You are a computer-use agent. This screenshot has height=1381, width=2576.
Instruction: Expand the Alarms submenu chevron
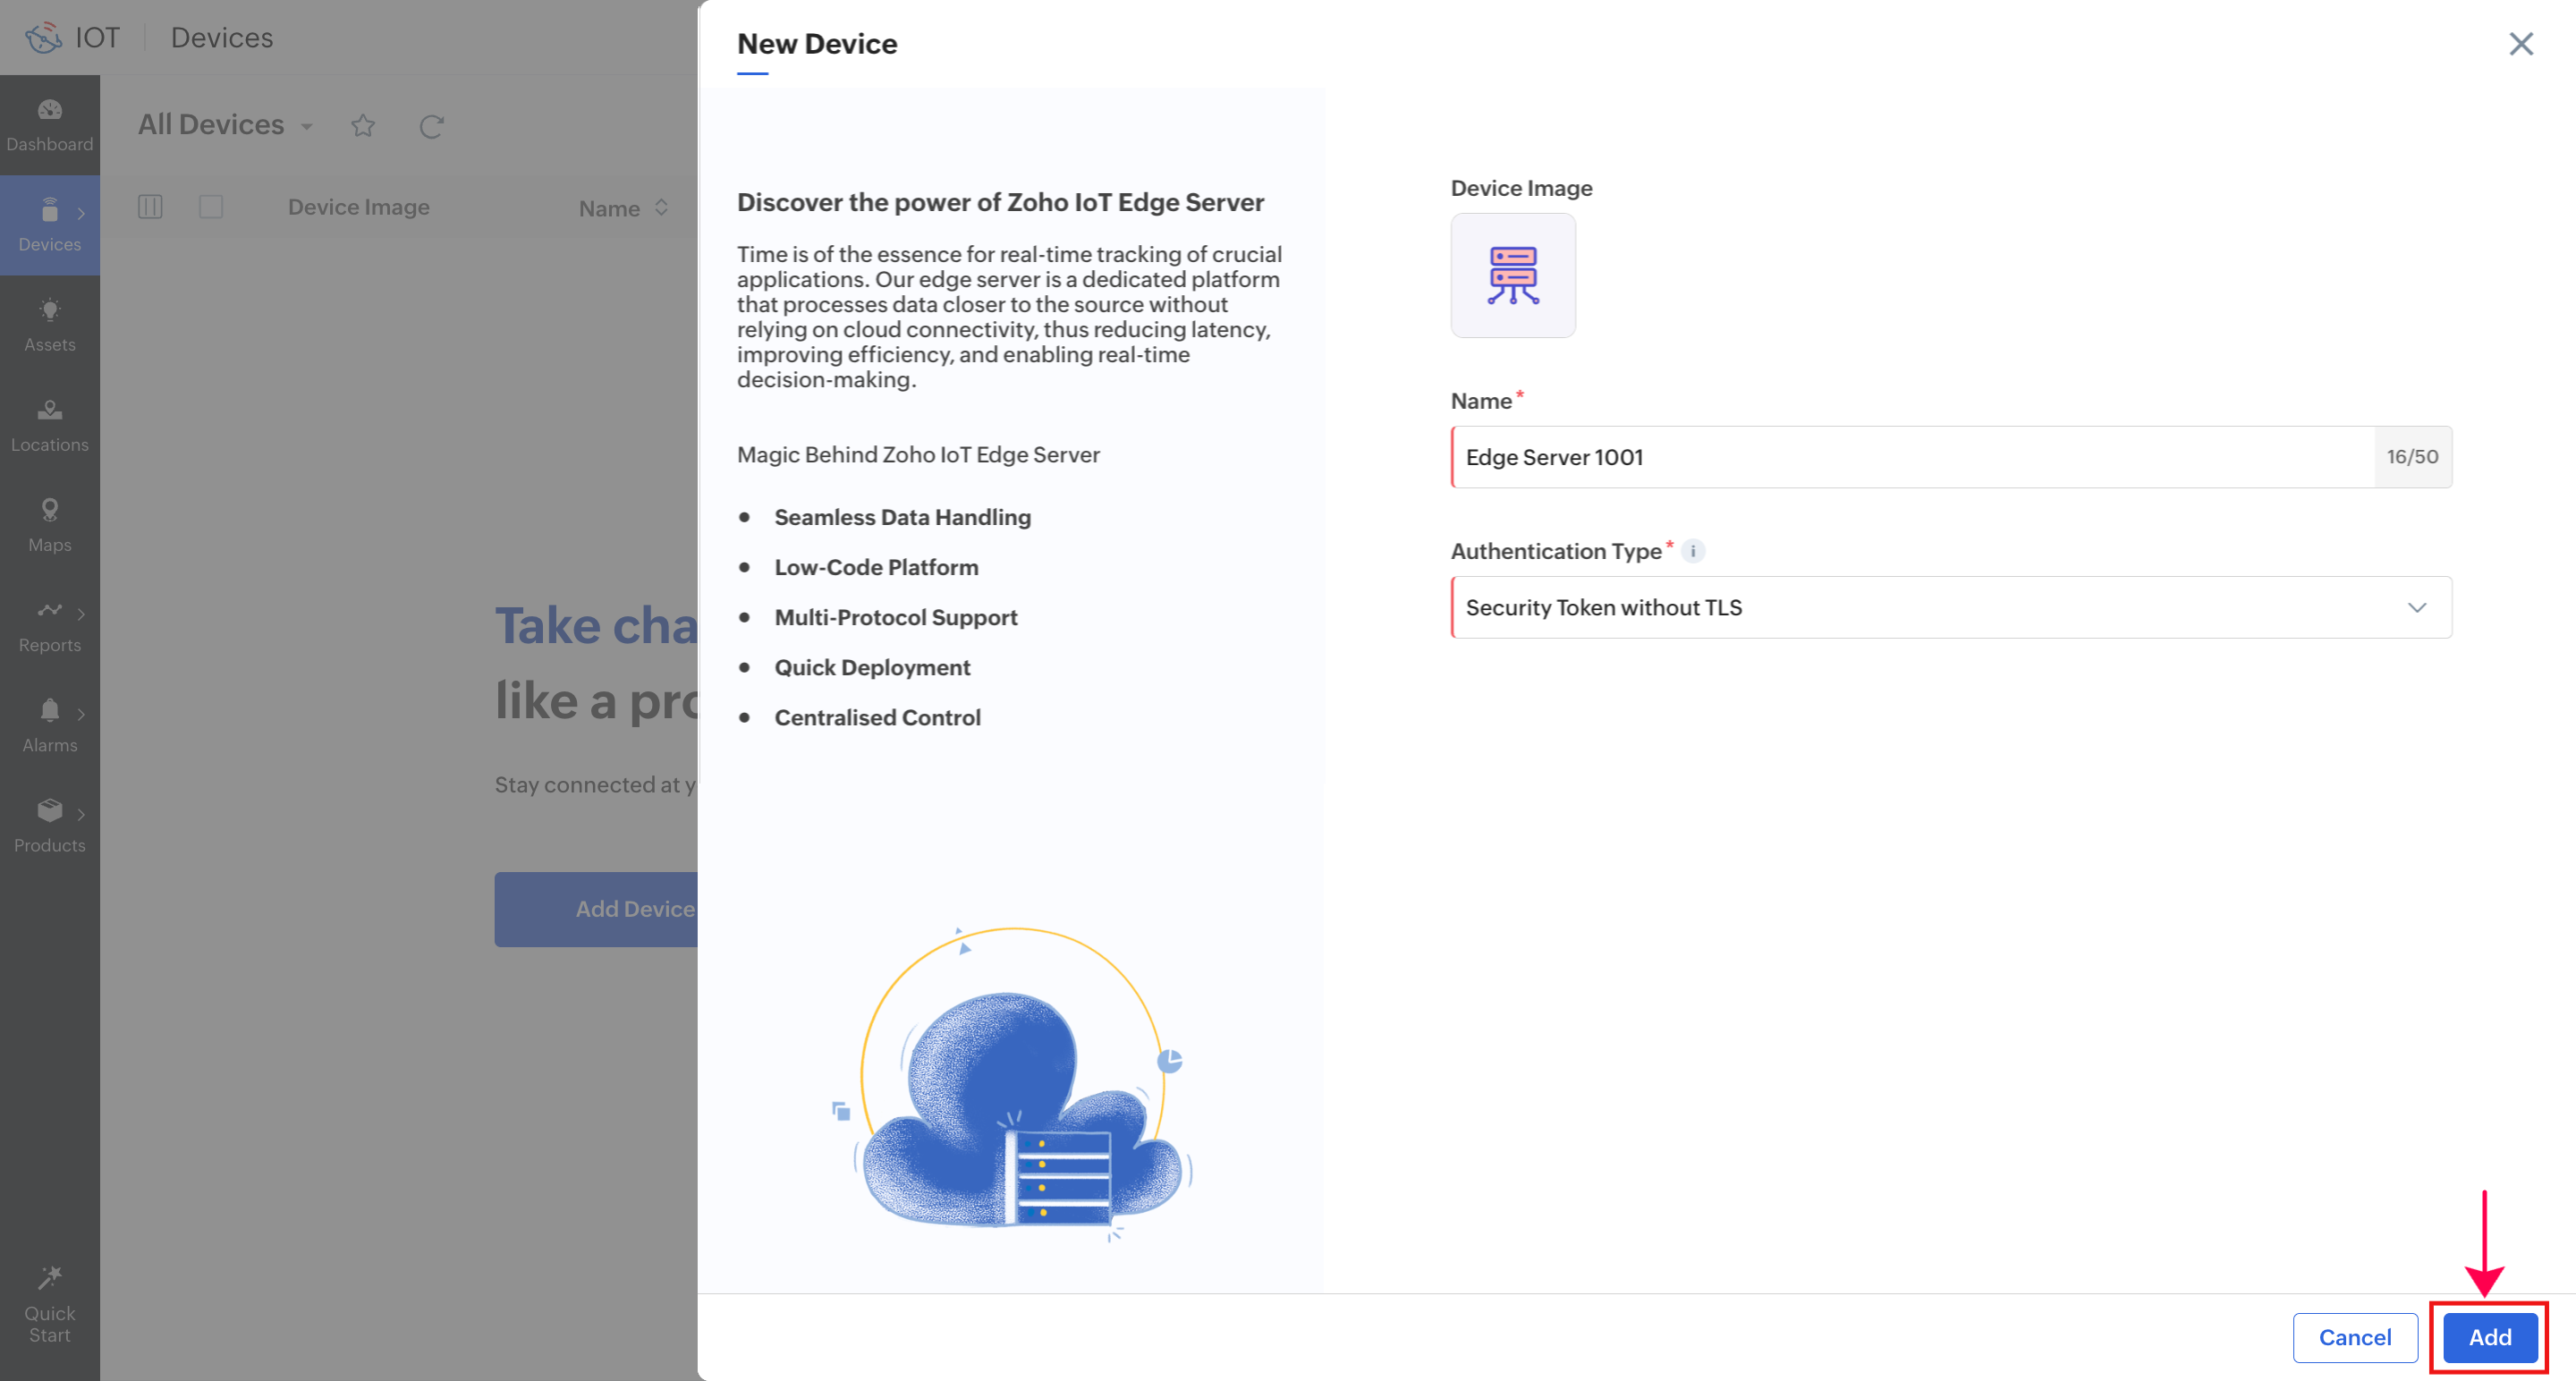click(x=81, y=714)
